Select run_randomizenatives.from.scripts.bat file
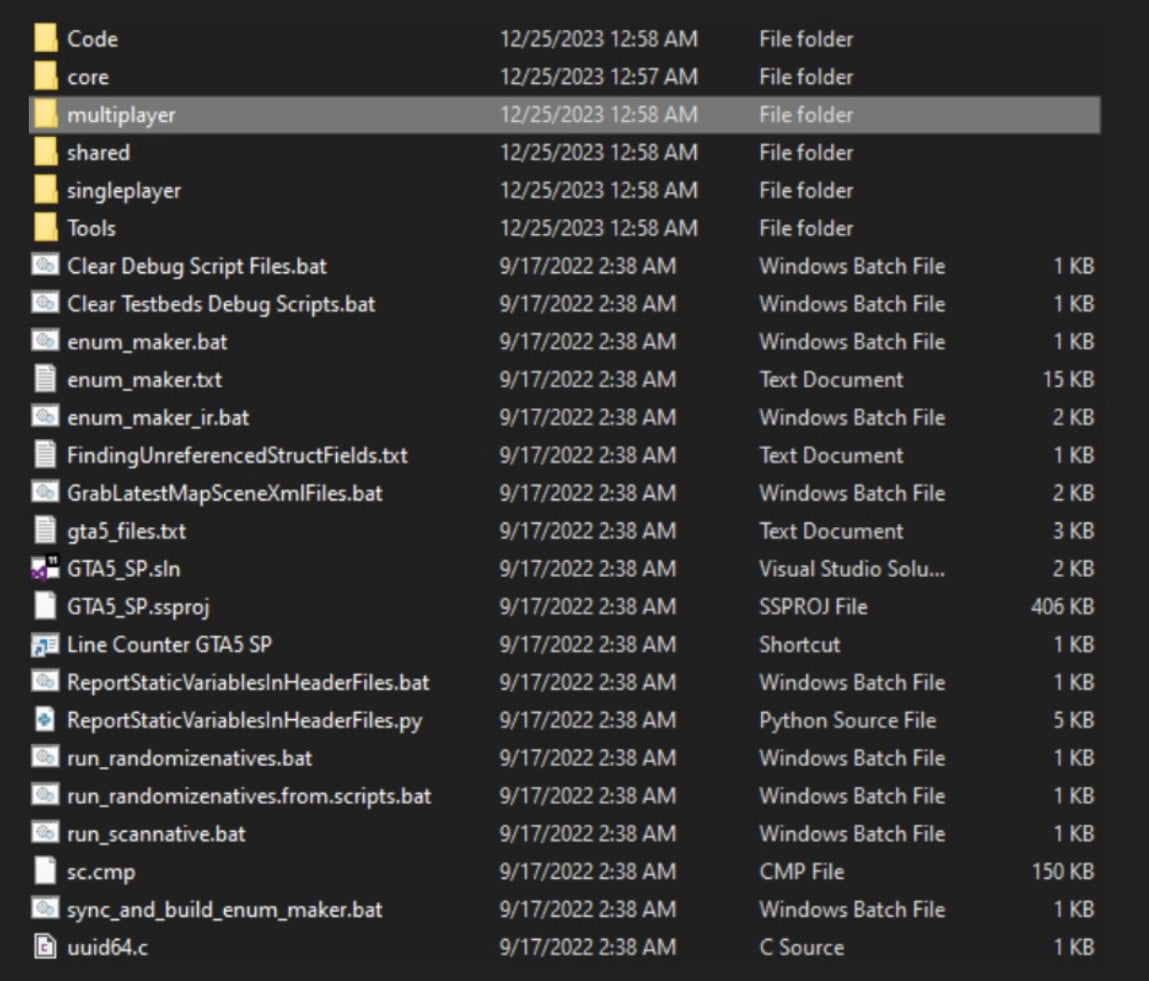 [249, 796]
